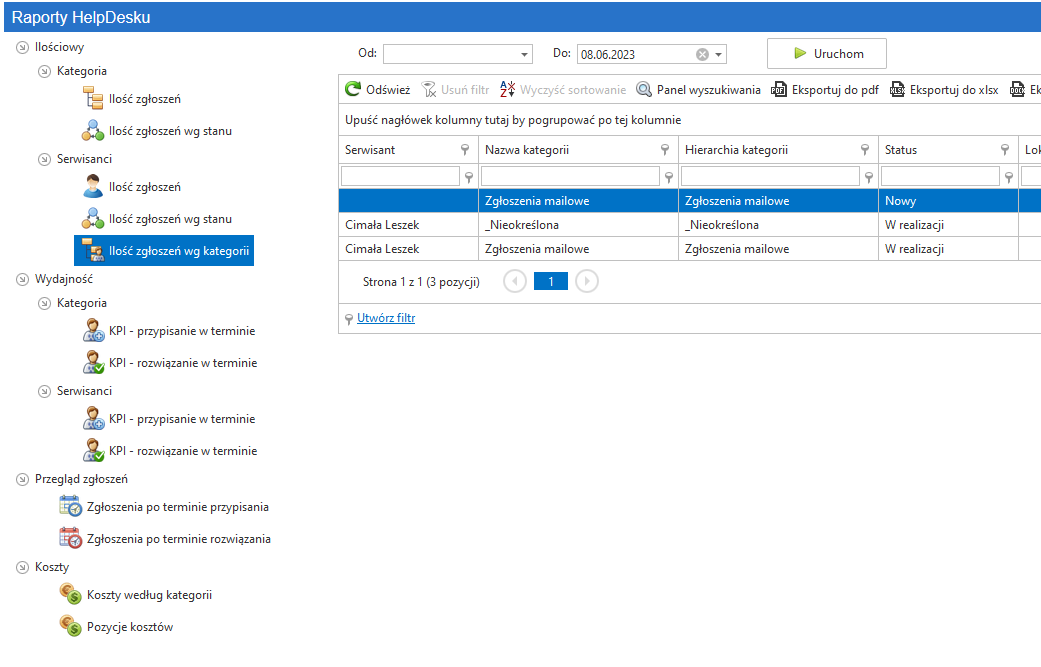The image size is (1041, 667).
Task: Collapse the Koszty tree group
Action: (x=23, y=567)
